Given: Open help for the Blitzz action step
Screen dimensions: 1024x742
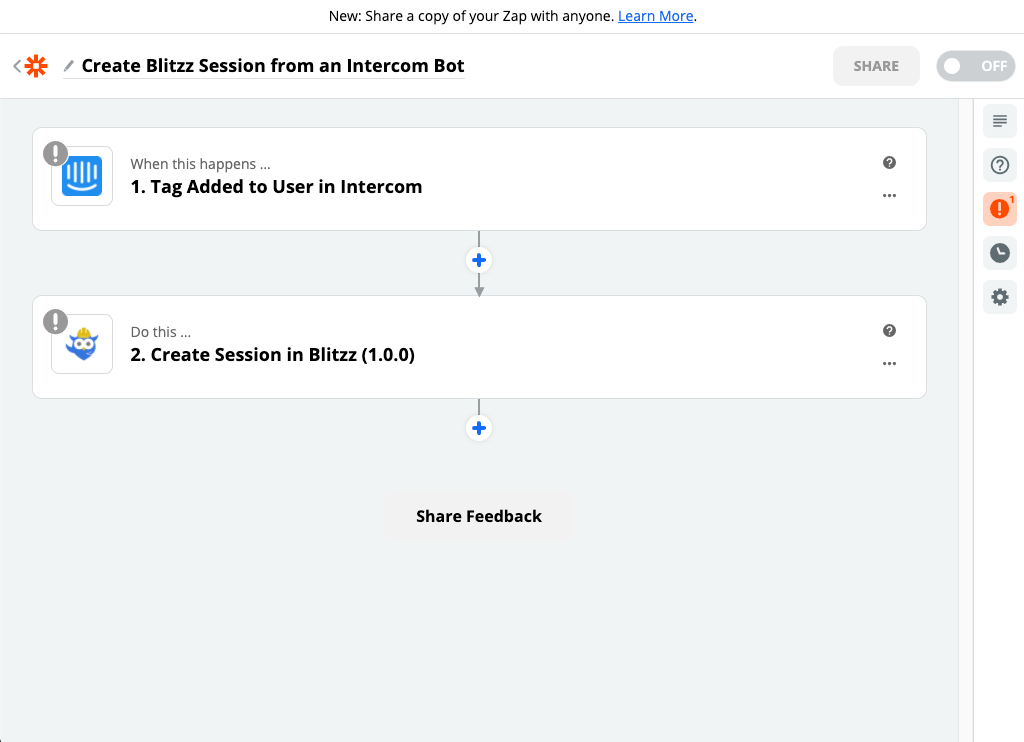Looking at the screenshot, I should click(889, 331).
